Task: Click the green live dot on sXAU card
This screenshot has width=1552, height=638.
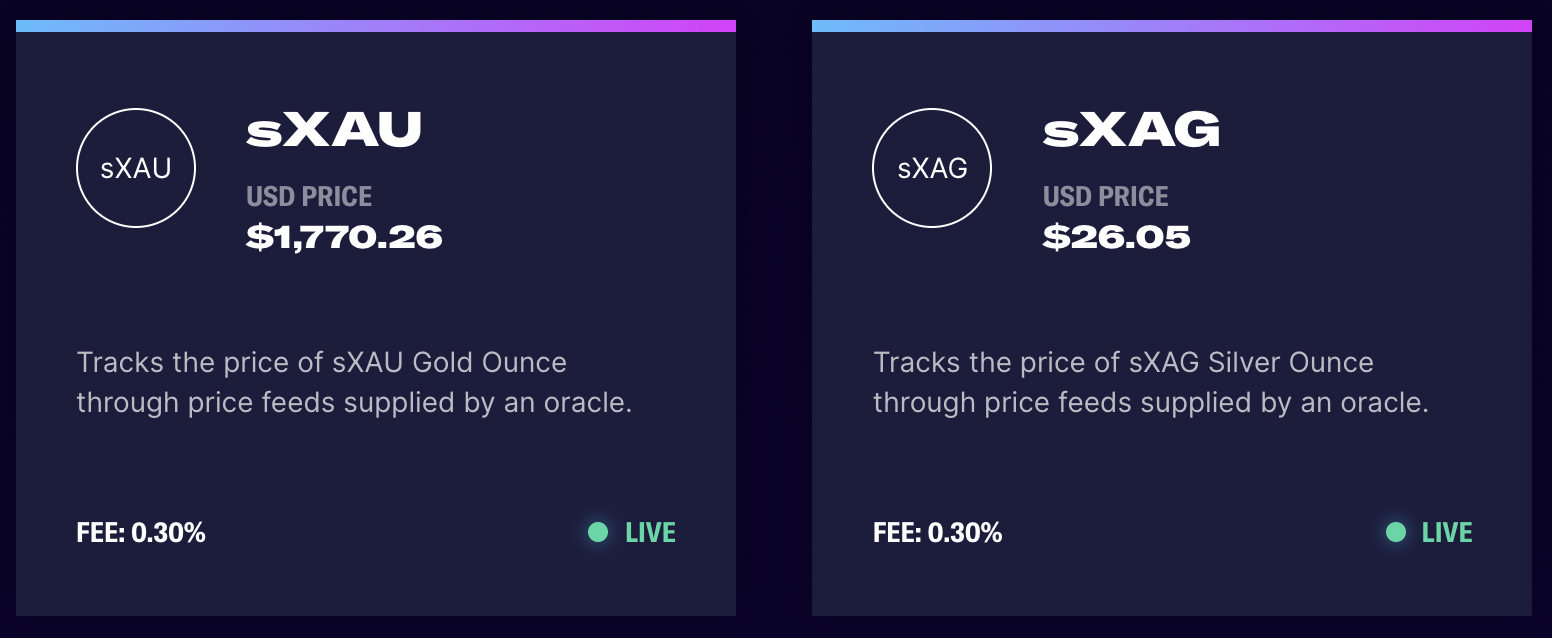Action: [x=598, y=532]
